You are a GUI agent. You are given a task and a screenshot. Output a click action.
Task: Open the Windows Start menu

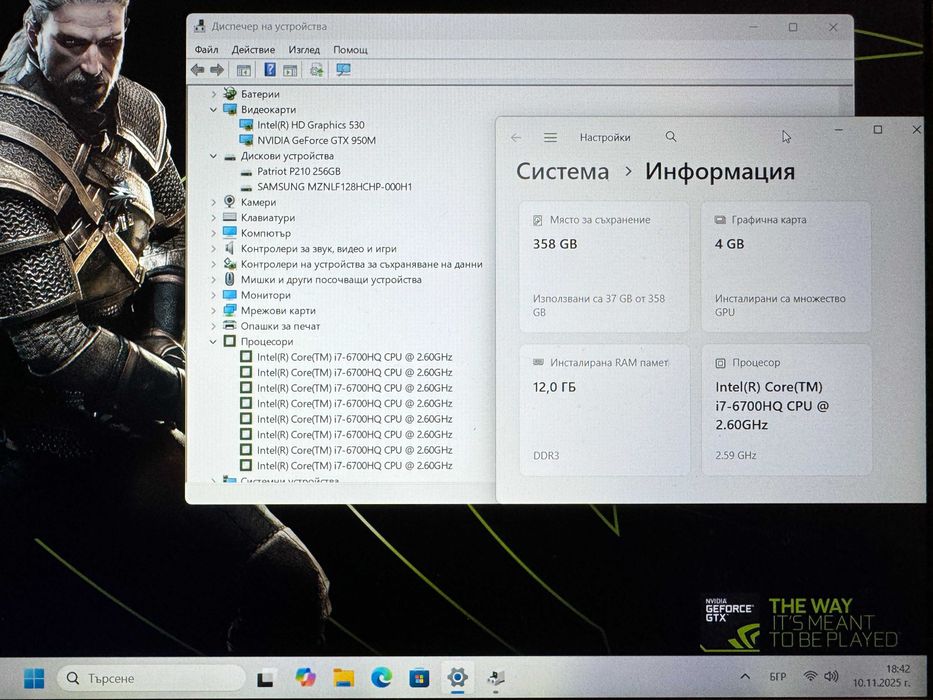click(34, 678)
